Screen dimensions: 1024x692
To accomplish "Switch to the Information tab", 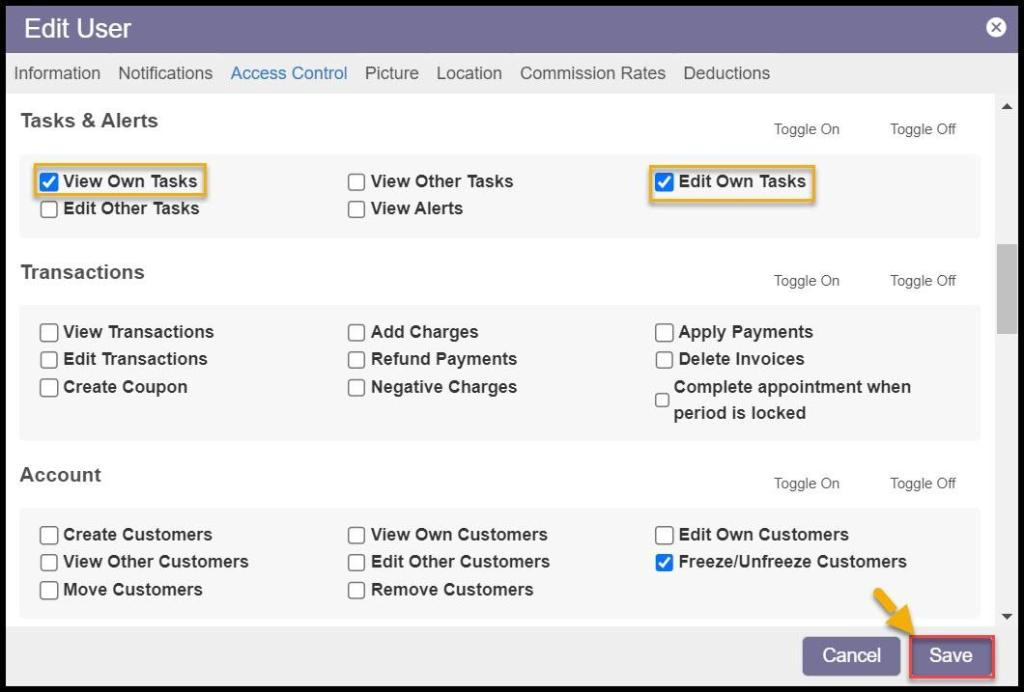I will click(x=57, y=73).
